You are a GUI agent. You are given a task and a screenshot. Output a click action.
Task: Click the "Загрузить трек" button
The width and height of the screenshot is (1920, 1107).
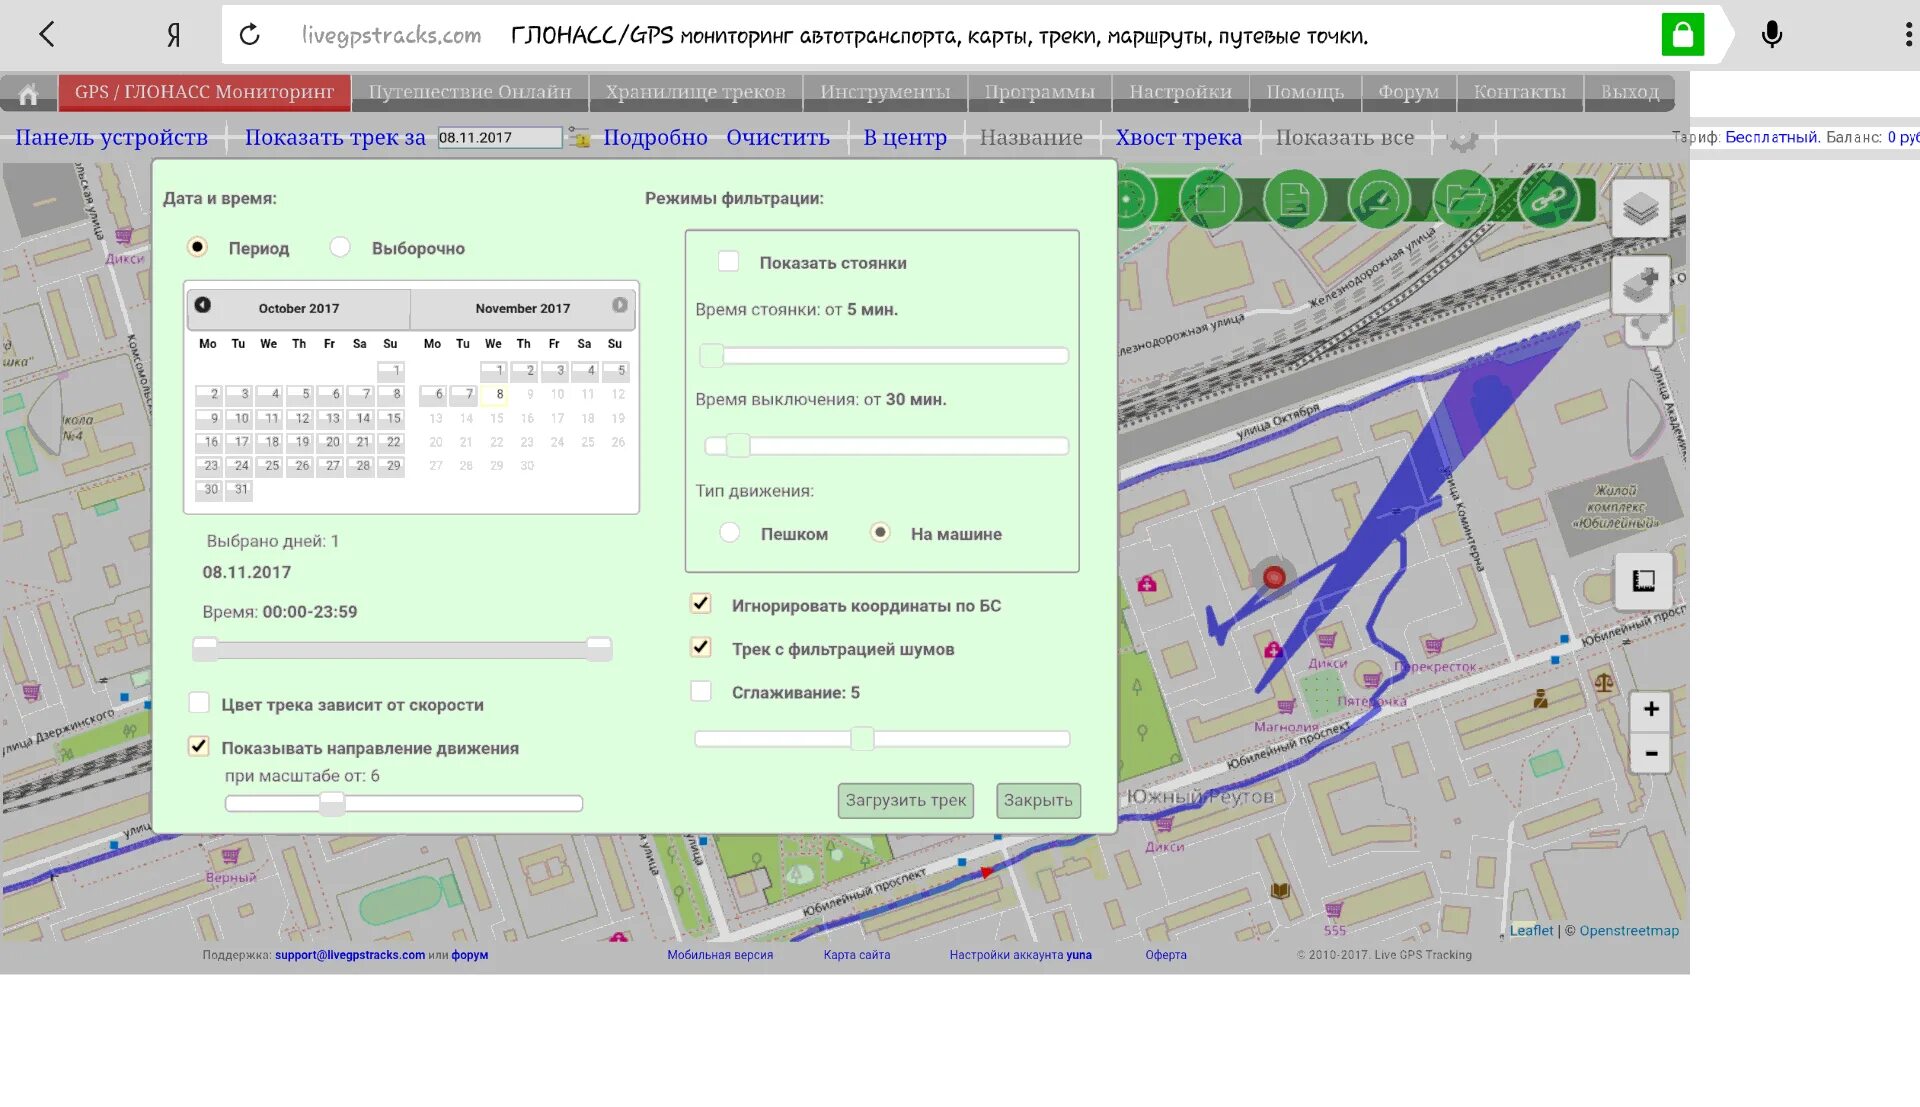906,800
